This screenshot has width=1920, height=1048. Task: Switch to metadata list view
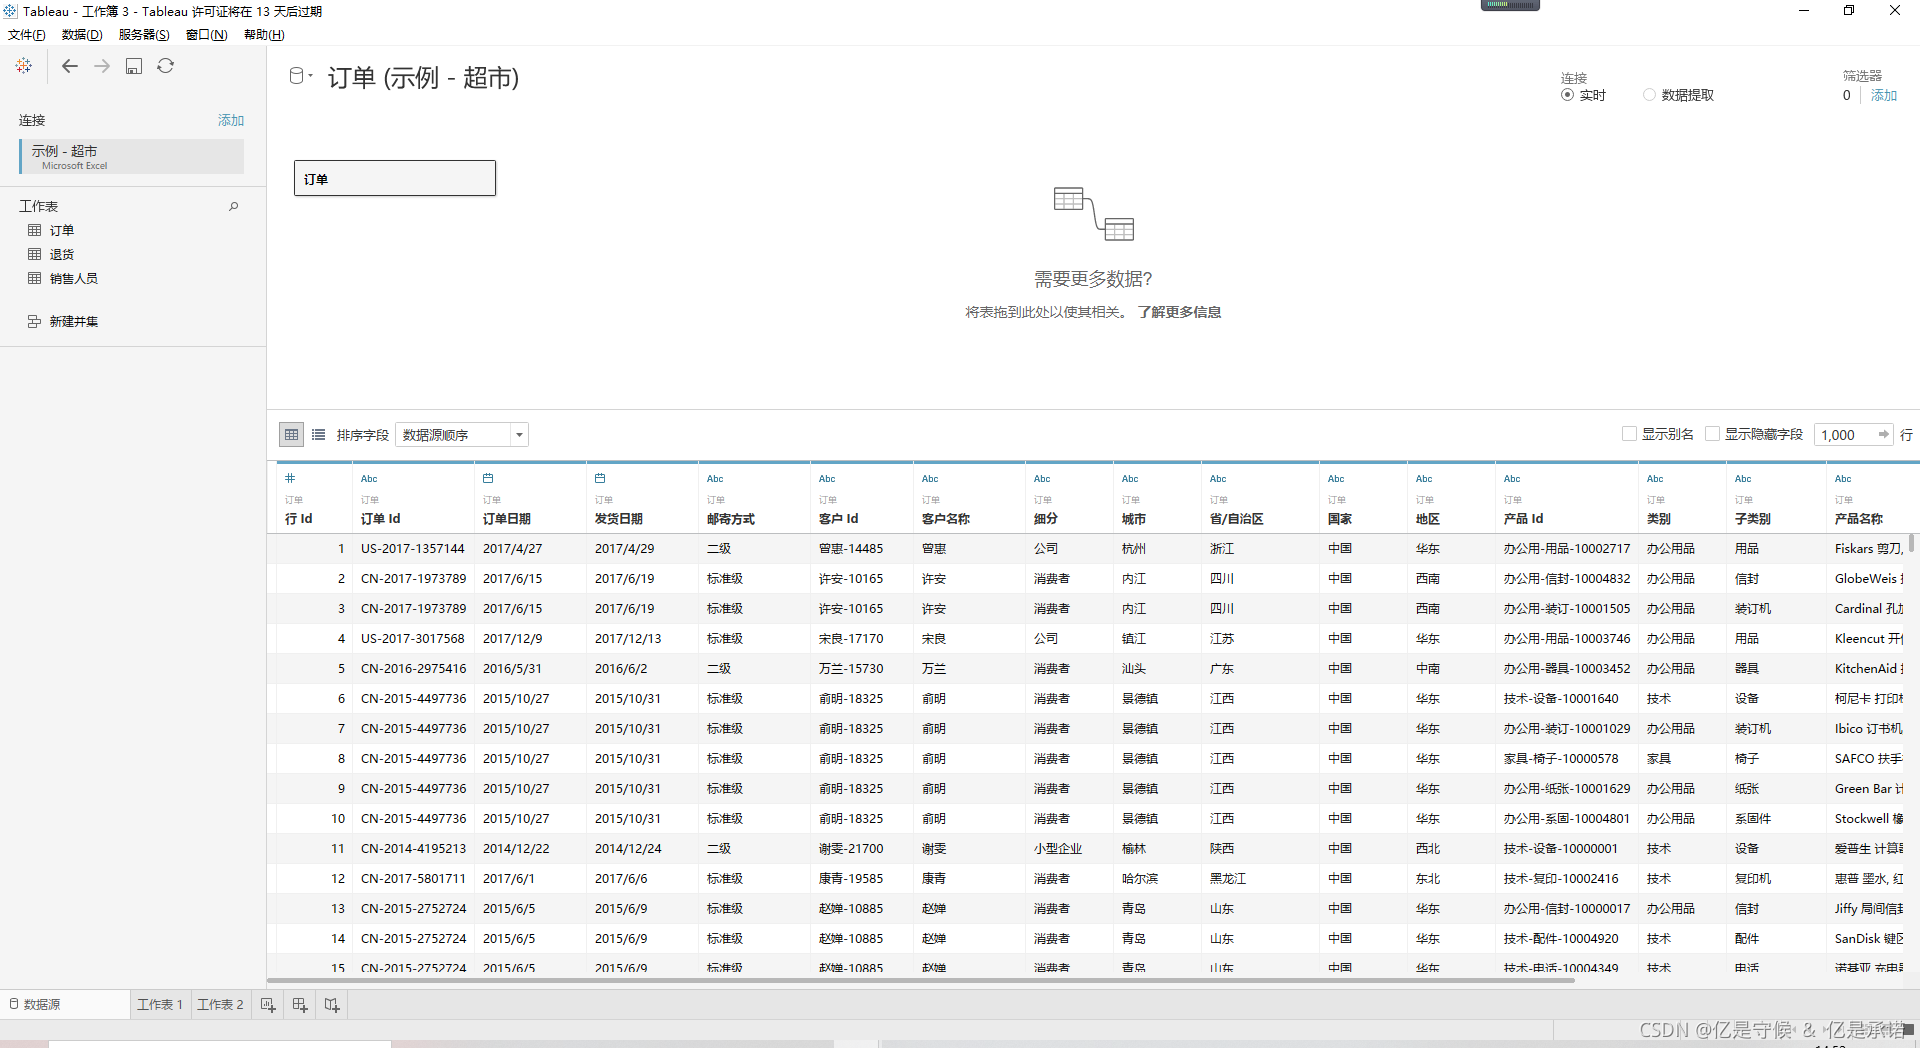(319, 434)
